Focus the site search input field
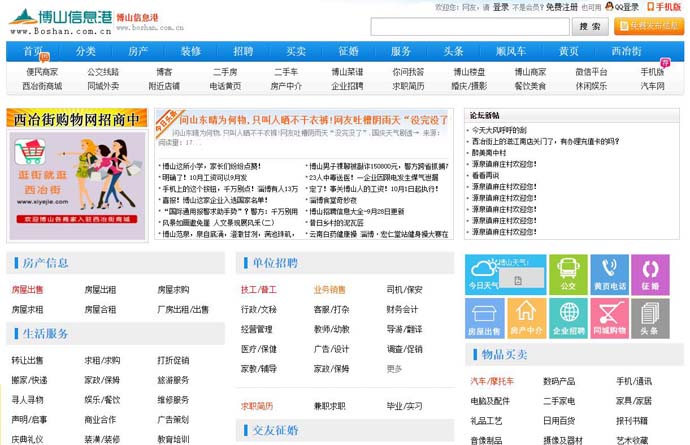 (470, 26)
